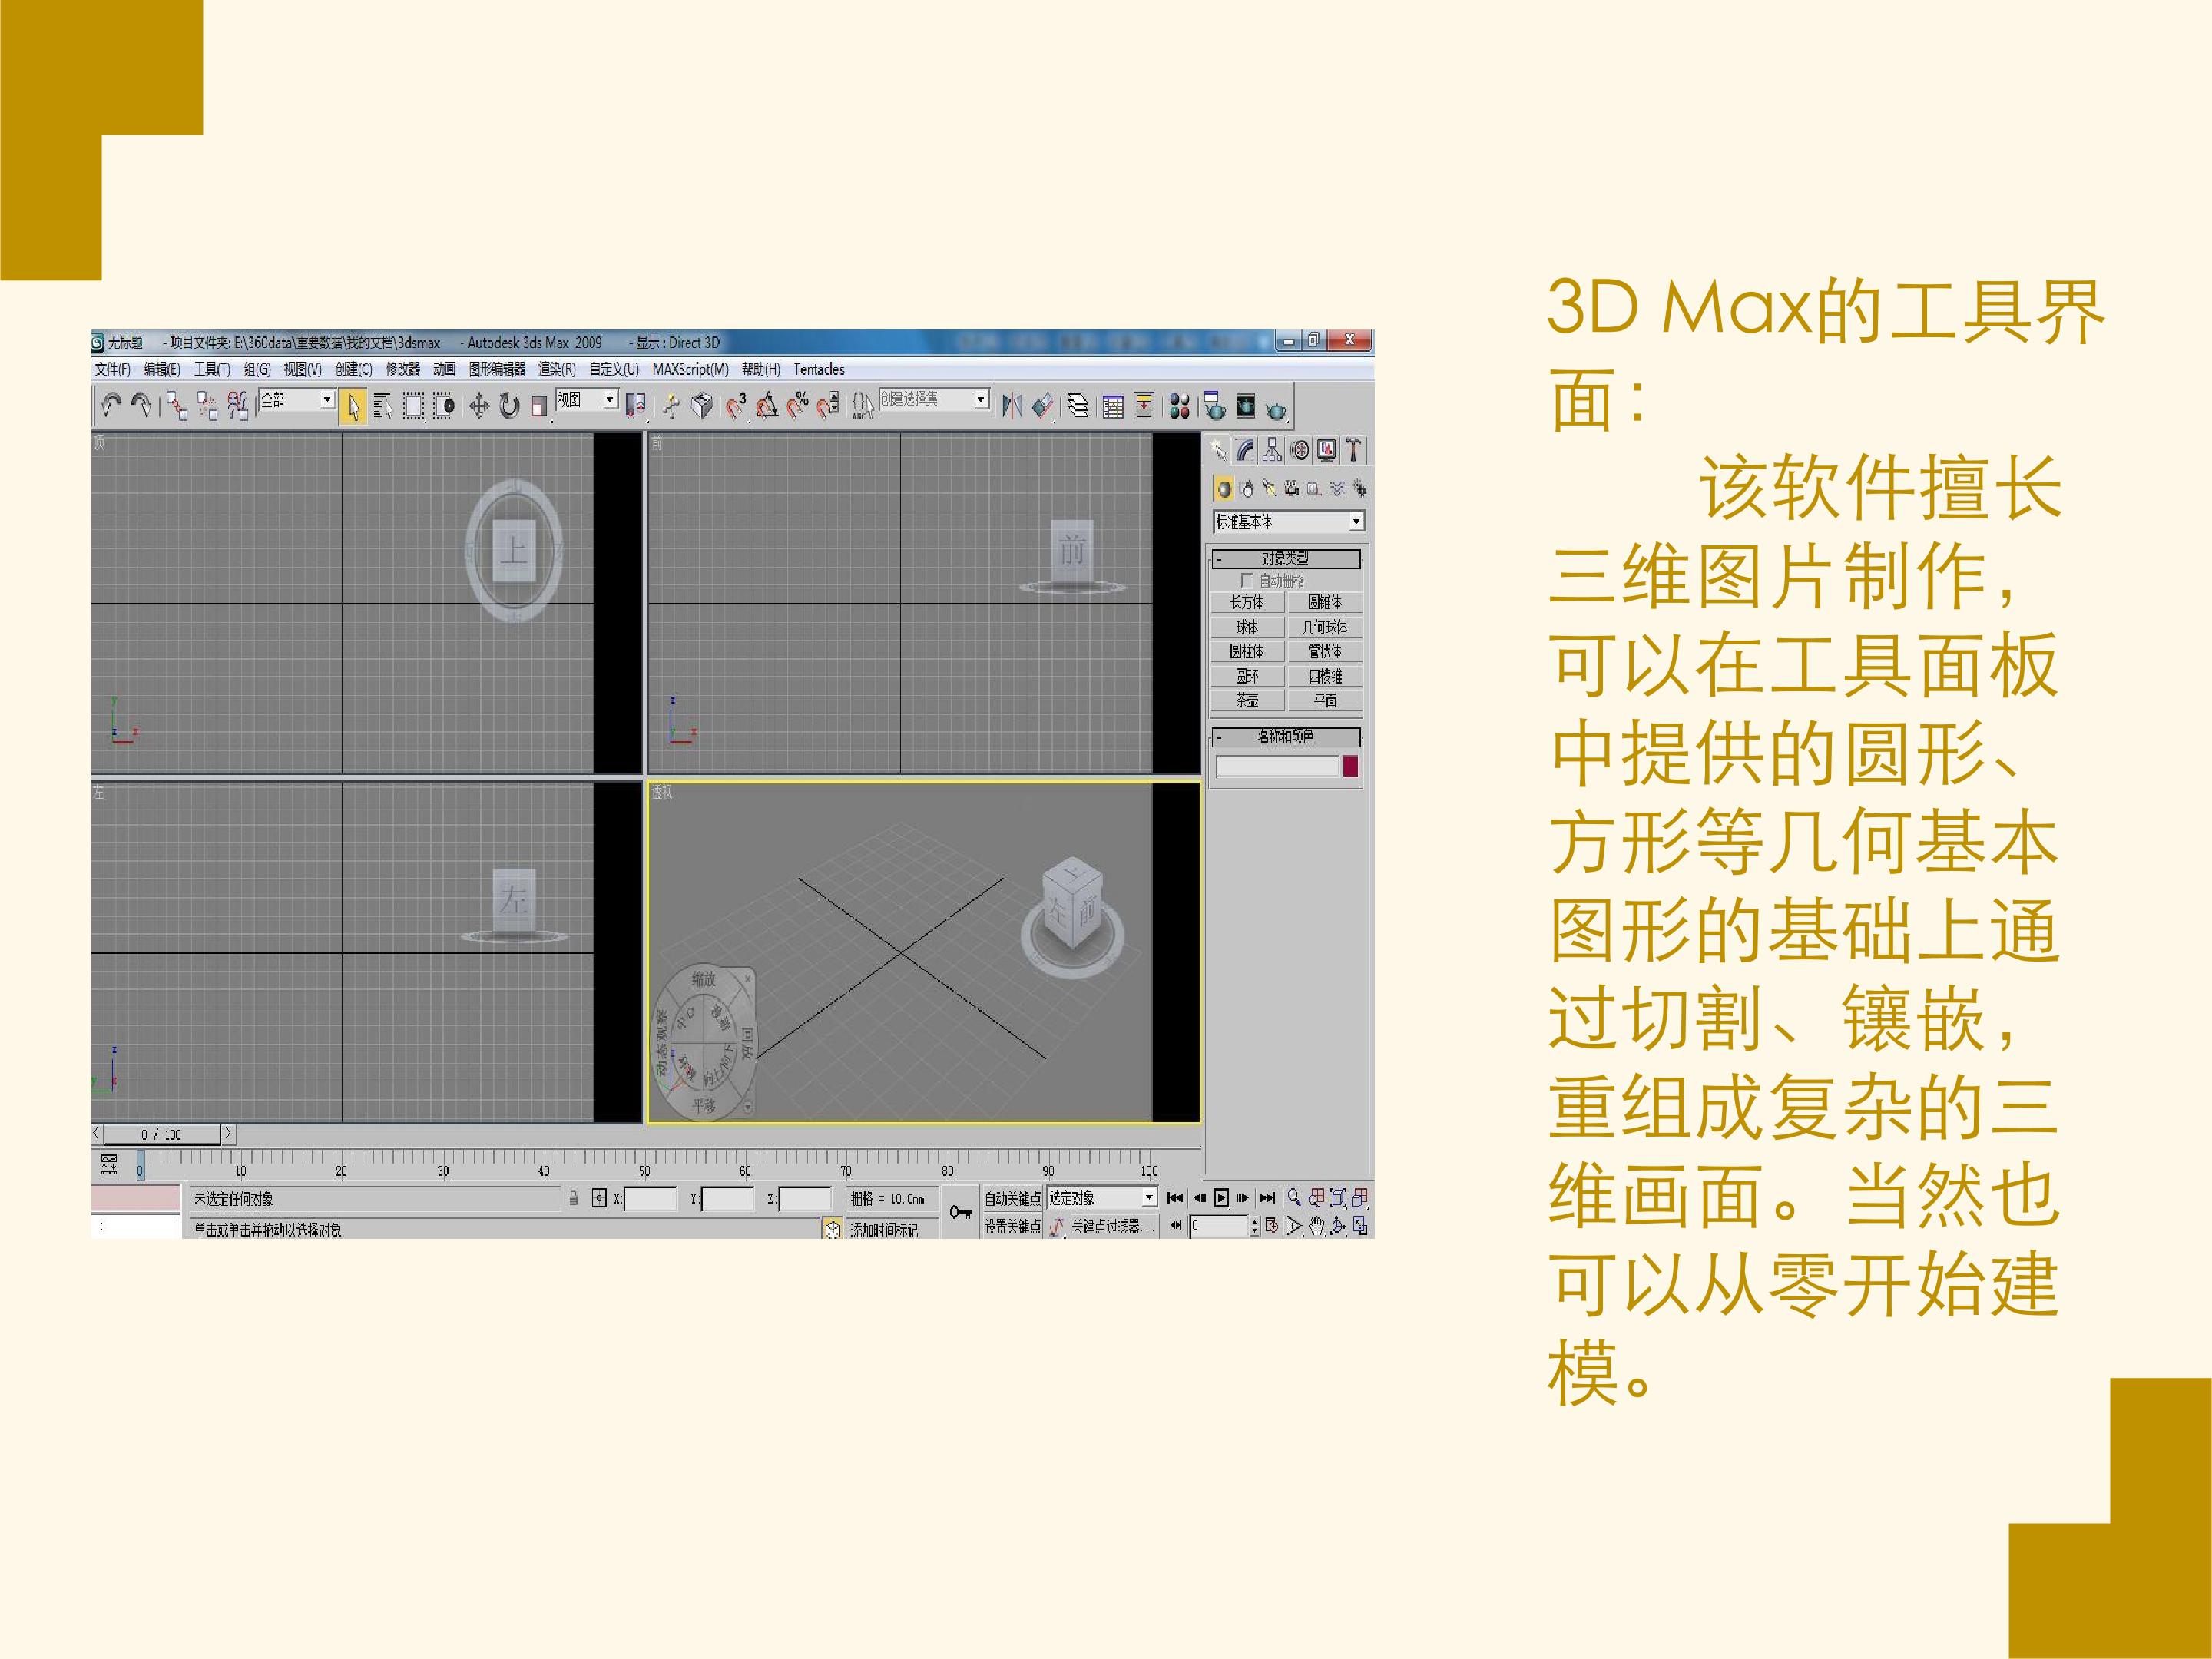The width and height of the screenshot is (2212, 1659).
Task: Open the Material Editor spheres icon
Action: [x=1180, y=406]
